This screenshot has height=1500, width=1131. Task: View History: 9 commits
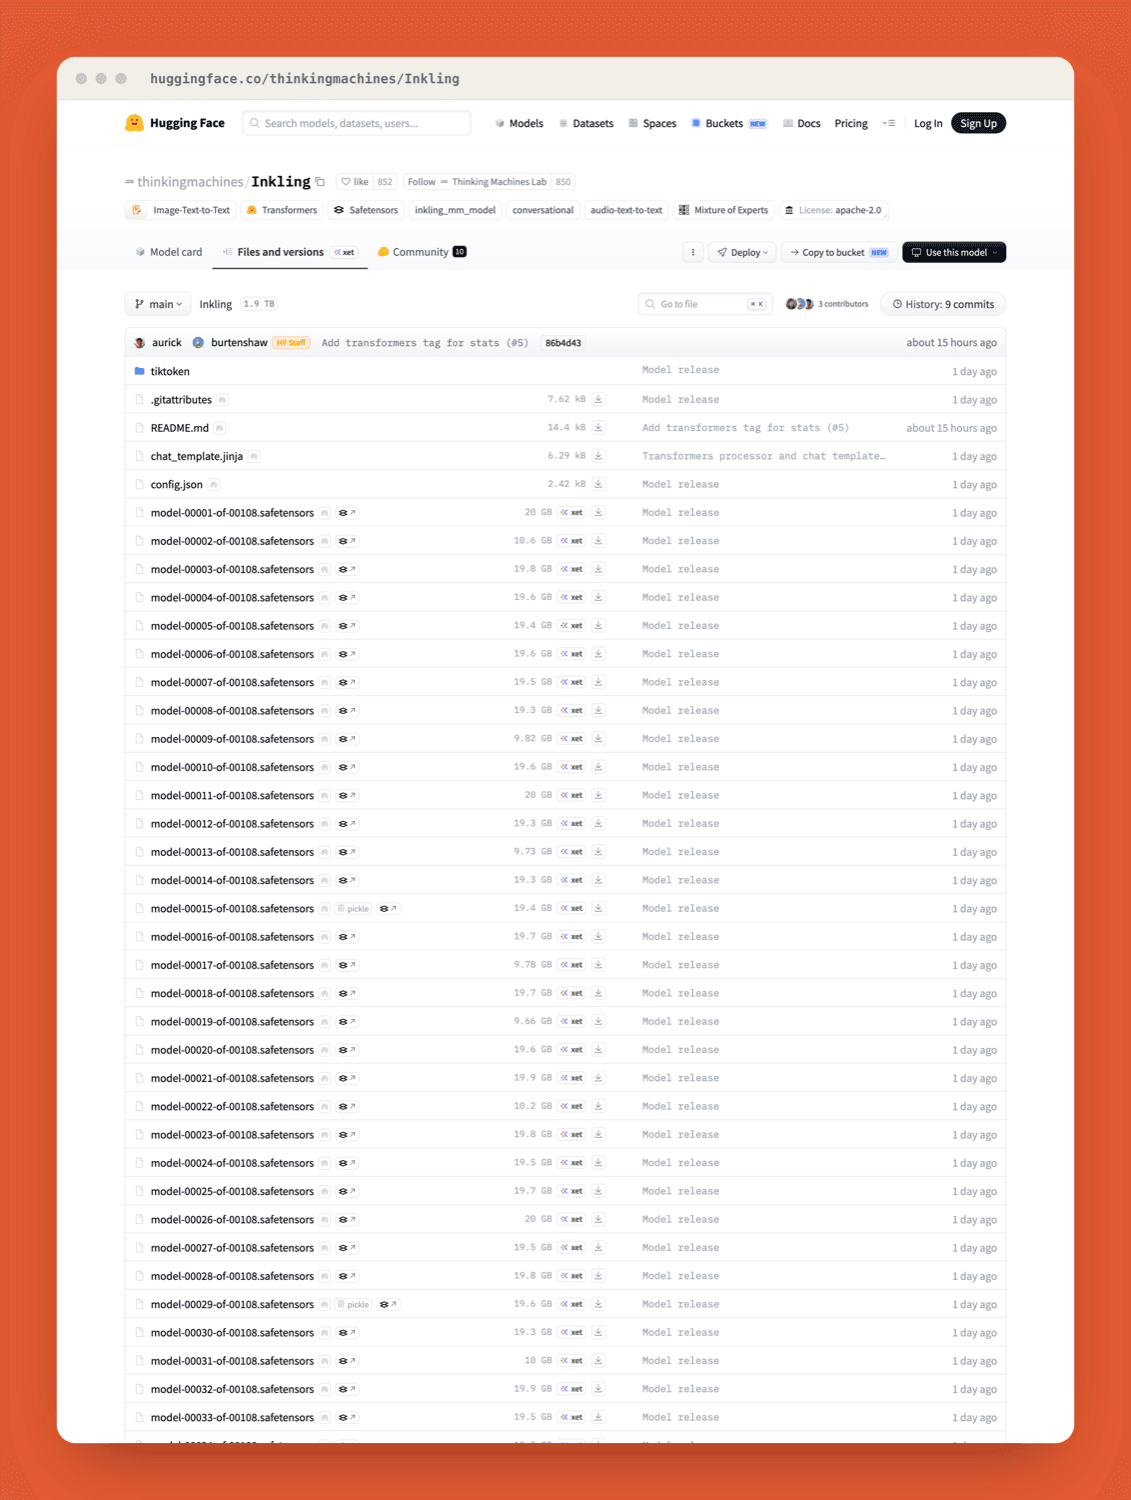tap(943, 304)
